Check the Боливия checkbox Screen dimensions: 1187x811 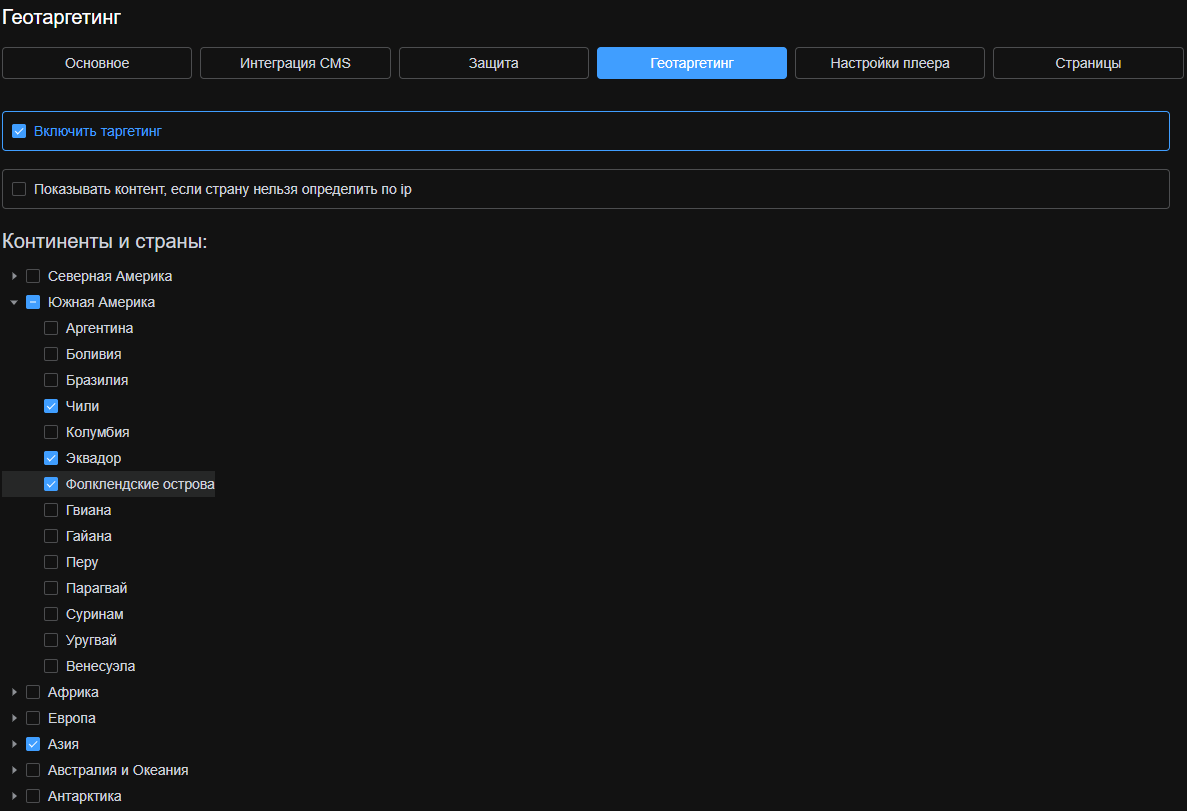coord(51,354)
